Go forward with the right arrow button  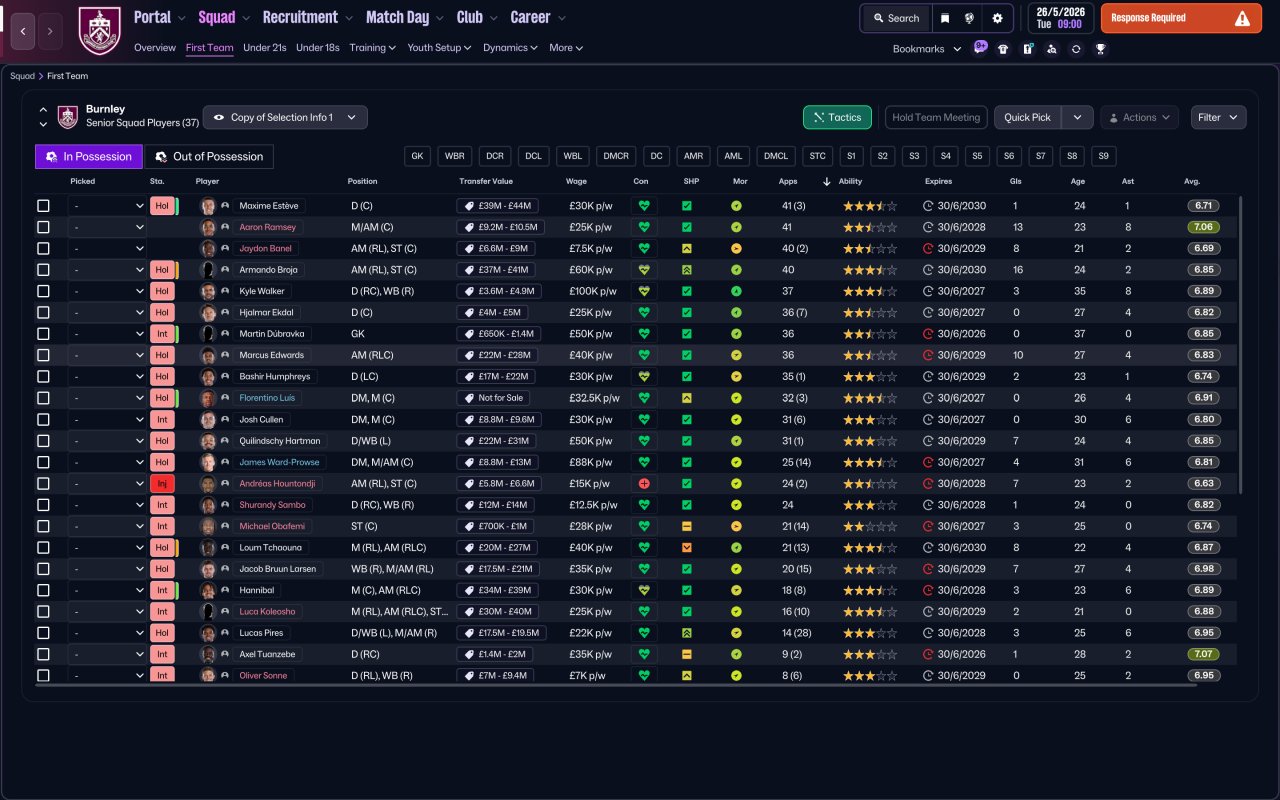(51, 31)
